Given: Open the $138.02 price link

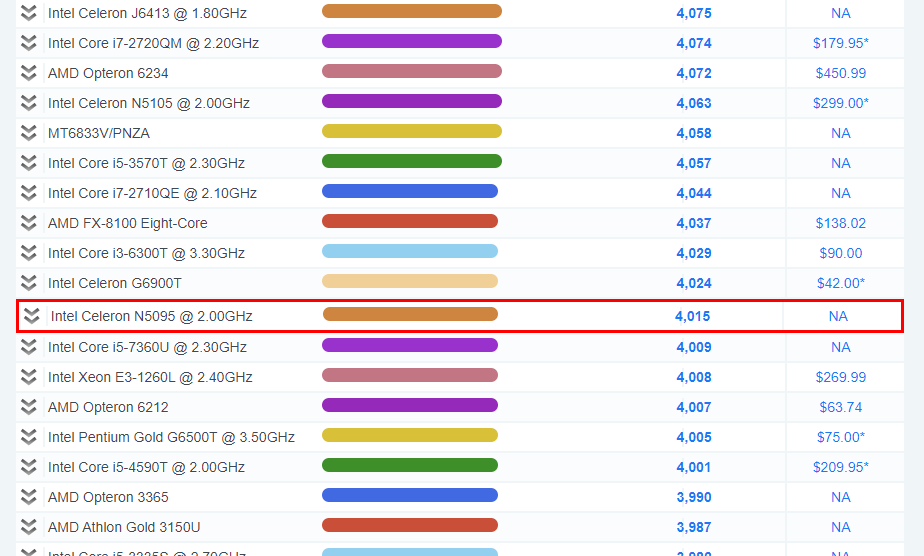Looking at the screenshot, I should pos(840,223).
